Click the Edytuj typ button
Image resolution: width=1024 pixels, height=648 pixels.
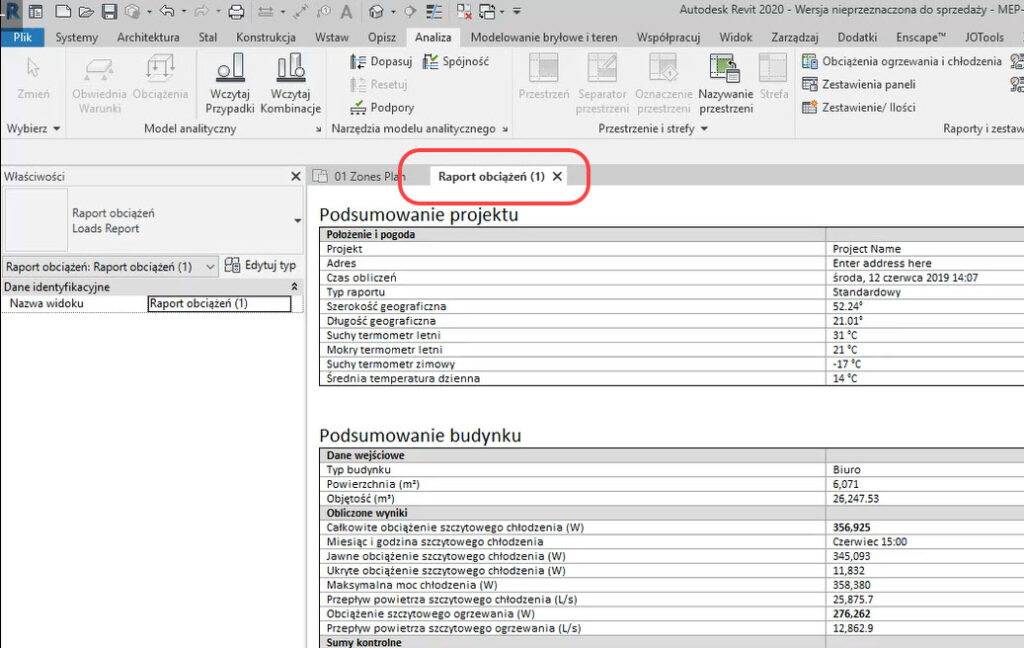point(261,266)
